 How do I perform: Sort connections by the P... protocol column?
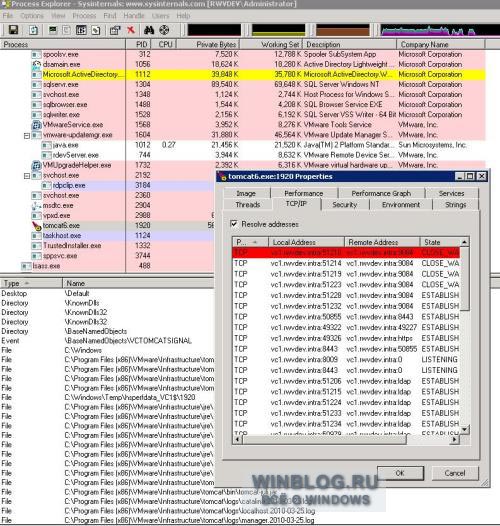tap(250, 242)
